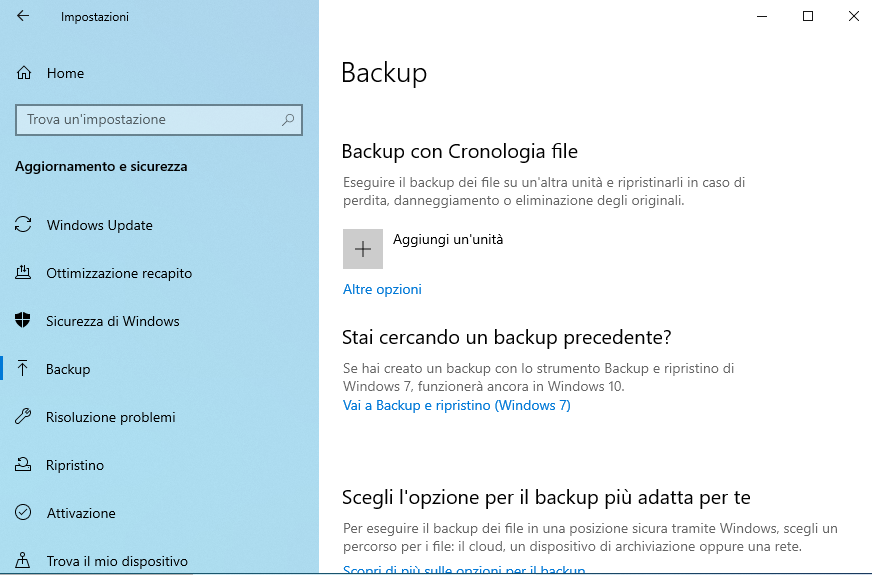Click the Trova il mio dispositivo icon

[23, 561]
